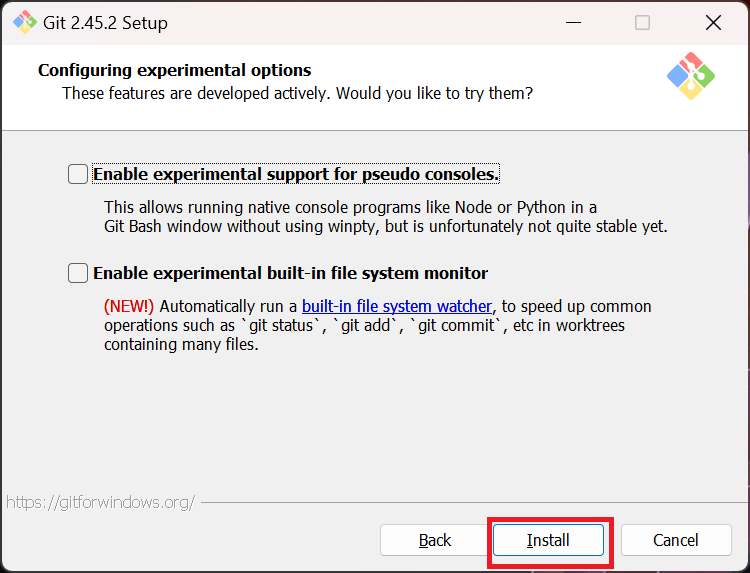This screenshot has height=573, width=750.
Task: Click the Git icon in the title bar
Action: [24, 22]
